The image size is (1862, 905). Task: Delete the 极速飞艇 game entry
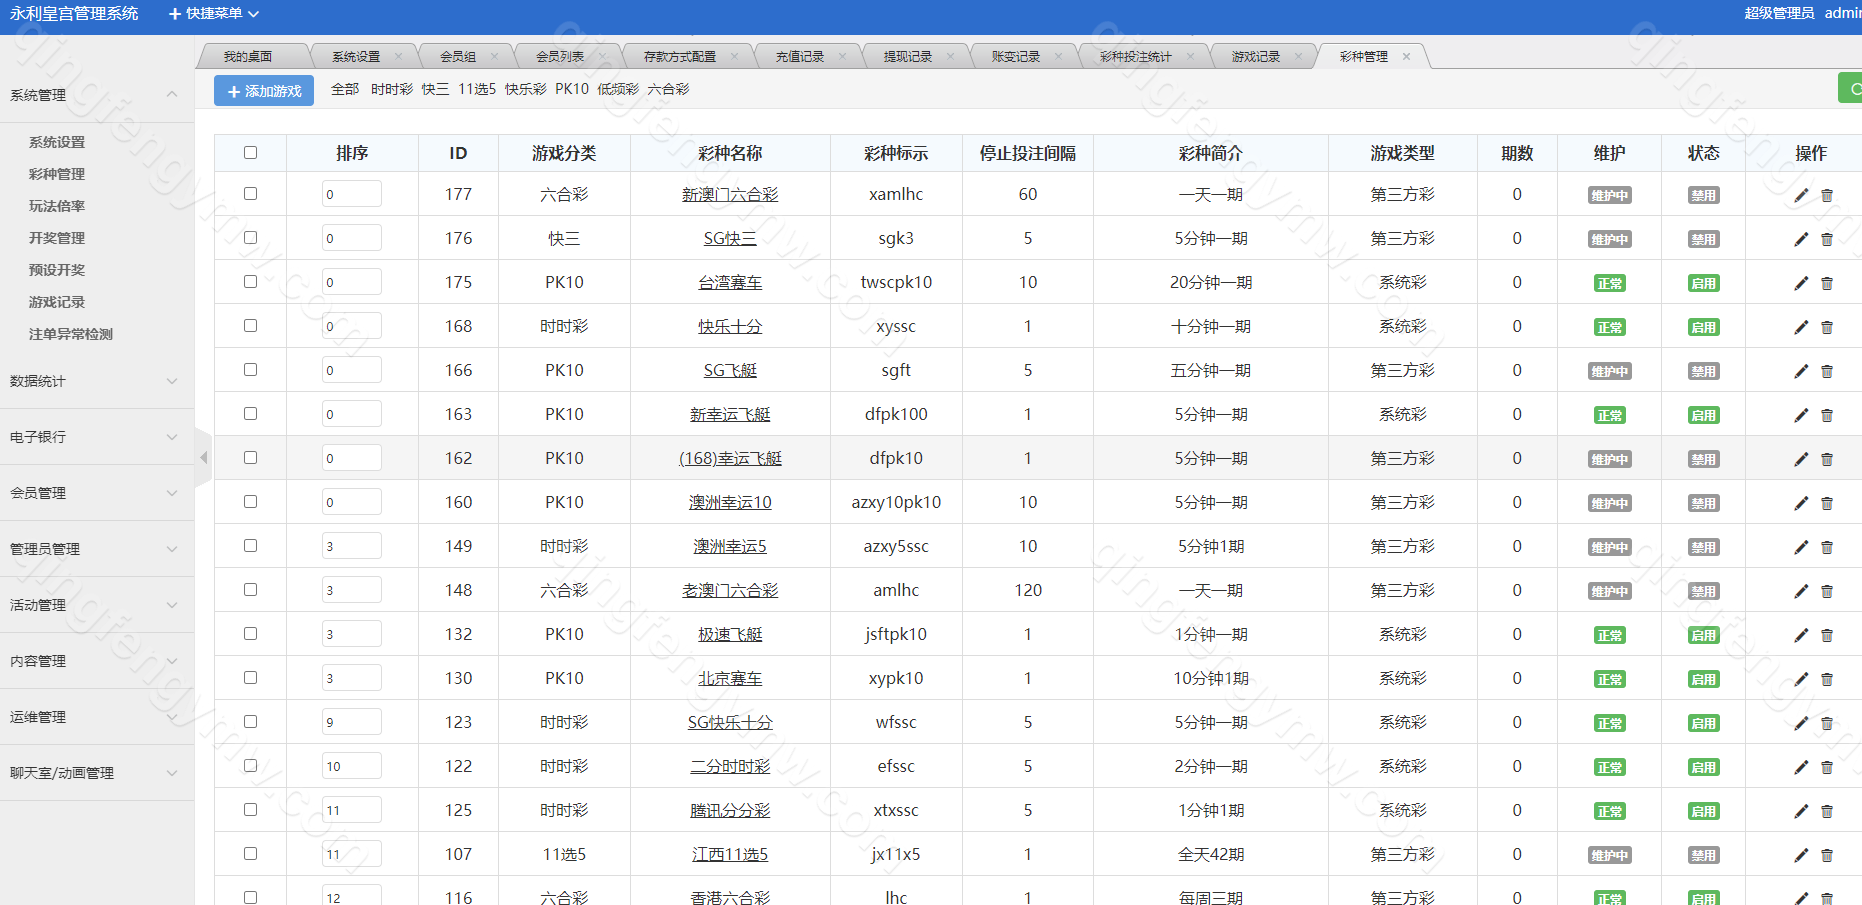[x=1827, y=635]
